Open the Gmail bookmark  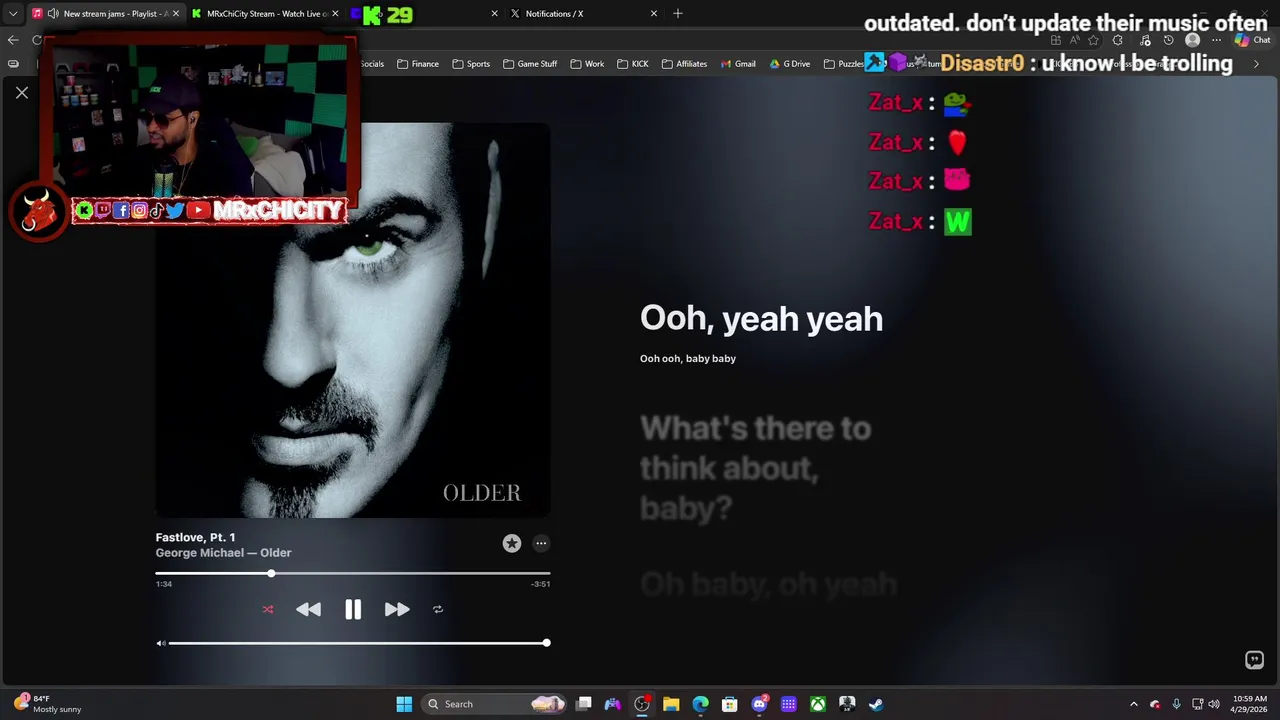click(x=737, y=64)
